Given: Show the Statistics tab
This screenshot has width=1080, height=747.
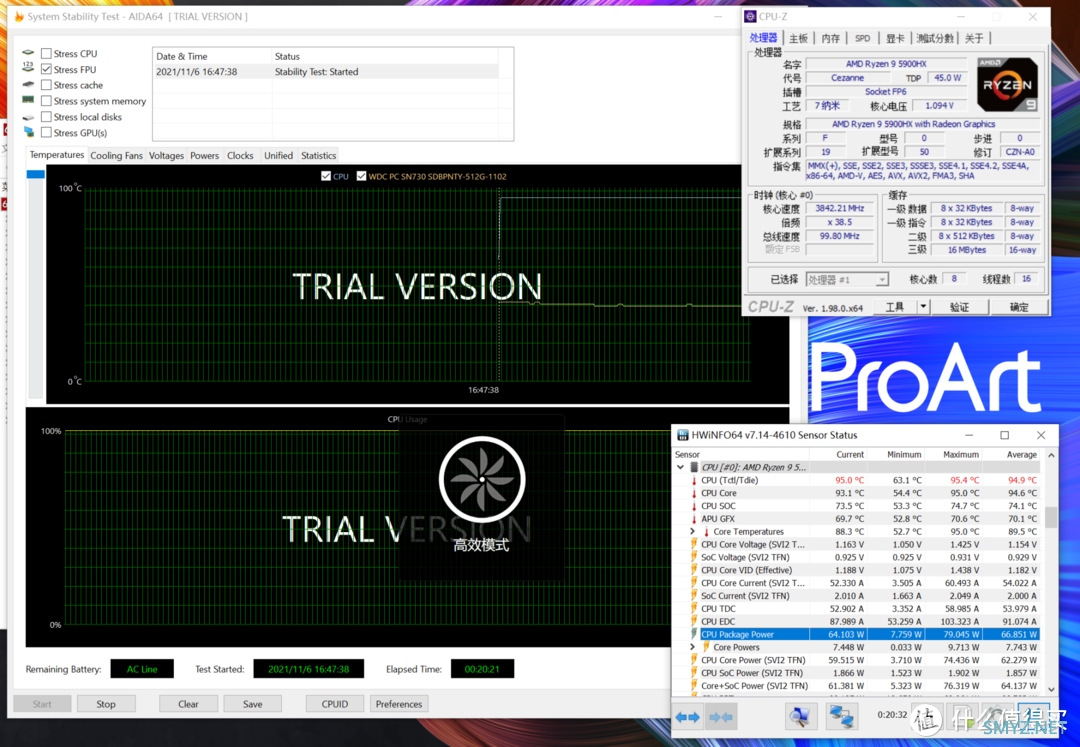Looking at the screenshot, I should click(318, 156).
